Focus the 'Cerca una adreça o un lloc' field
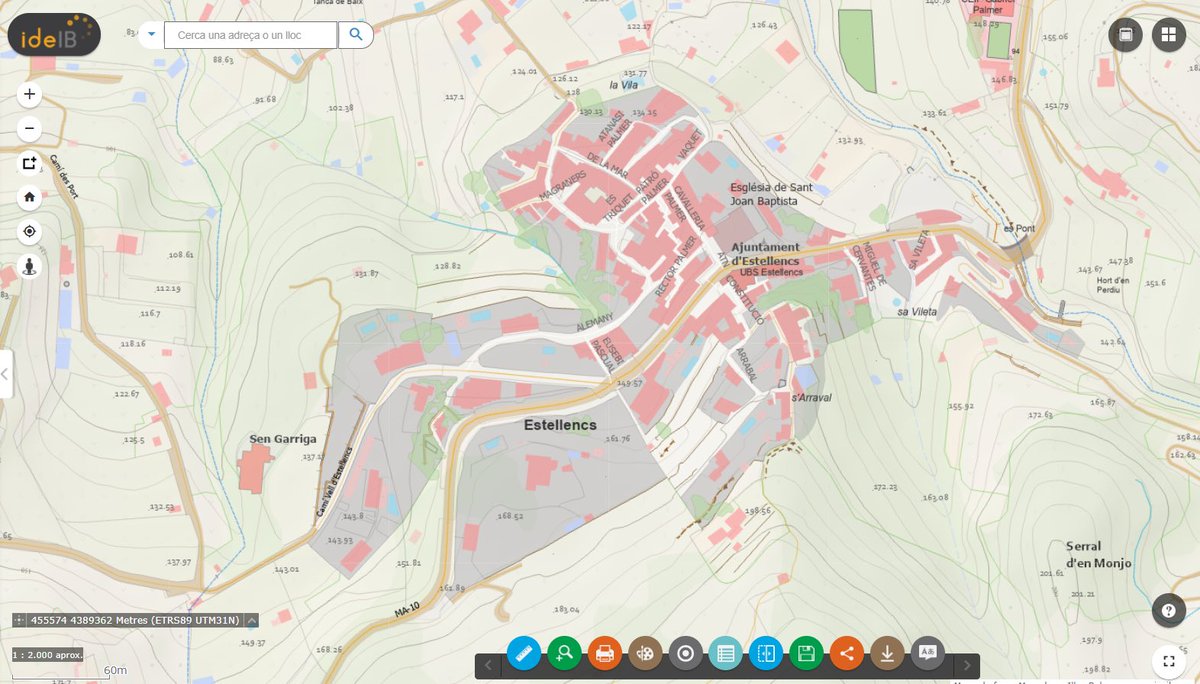The height and width of the screenshot is (684, 1200). tap(251, 35)
